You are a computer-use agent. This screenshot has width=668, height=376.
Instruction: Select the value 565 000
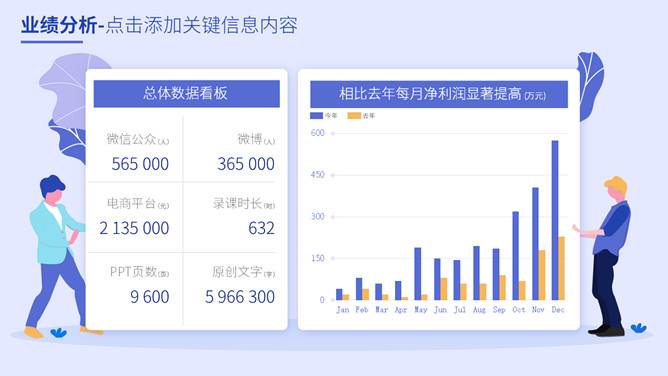pyautogui.click(x=140, y=164)
